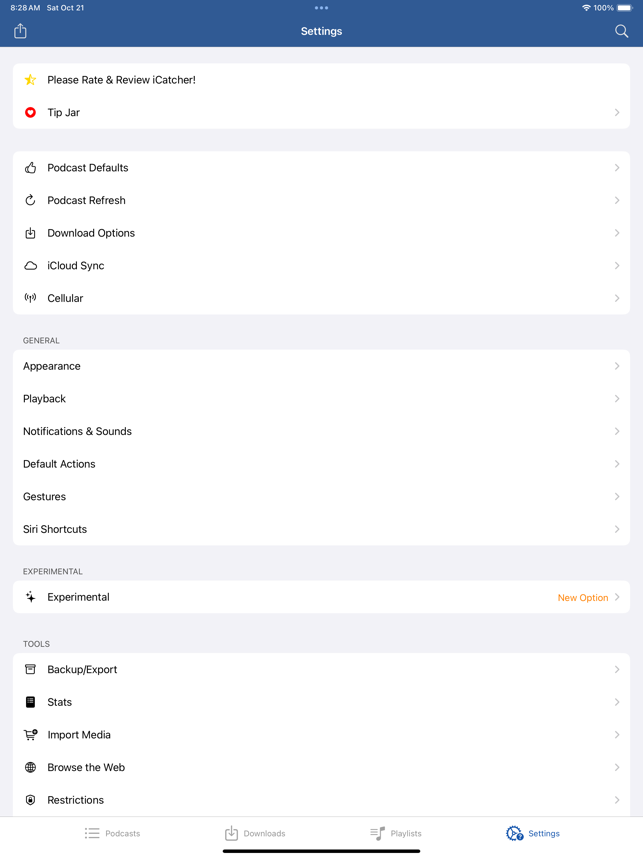Tap the iCloud Sync cloud icon
The width and height of the screenshot is (643, 858).
(31, 266)
